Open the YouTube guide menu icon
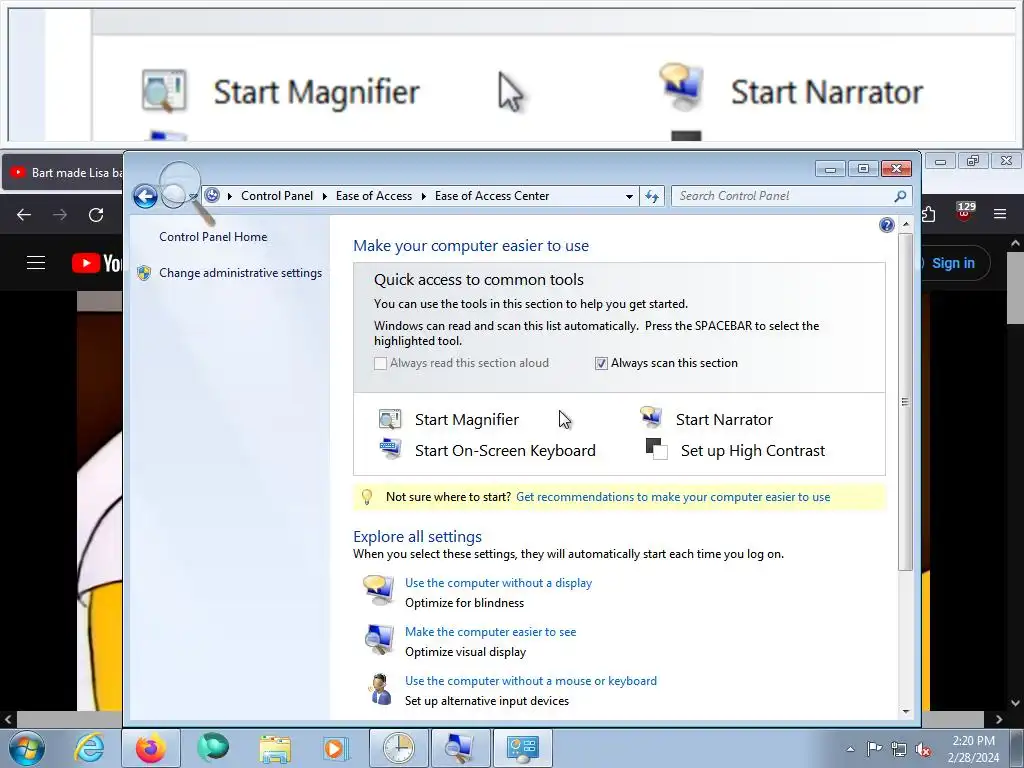The width and height of the screenshot is (1024, 768). (x=36, y=263)
